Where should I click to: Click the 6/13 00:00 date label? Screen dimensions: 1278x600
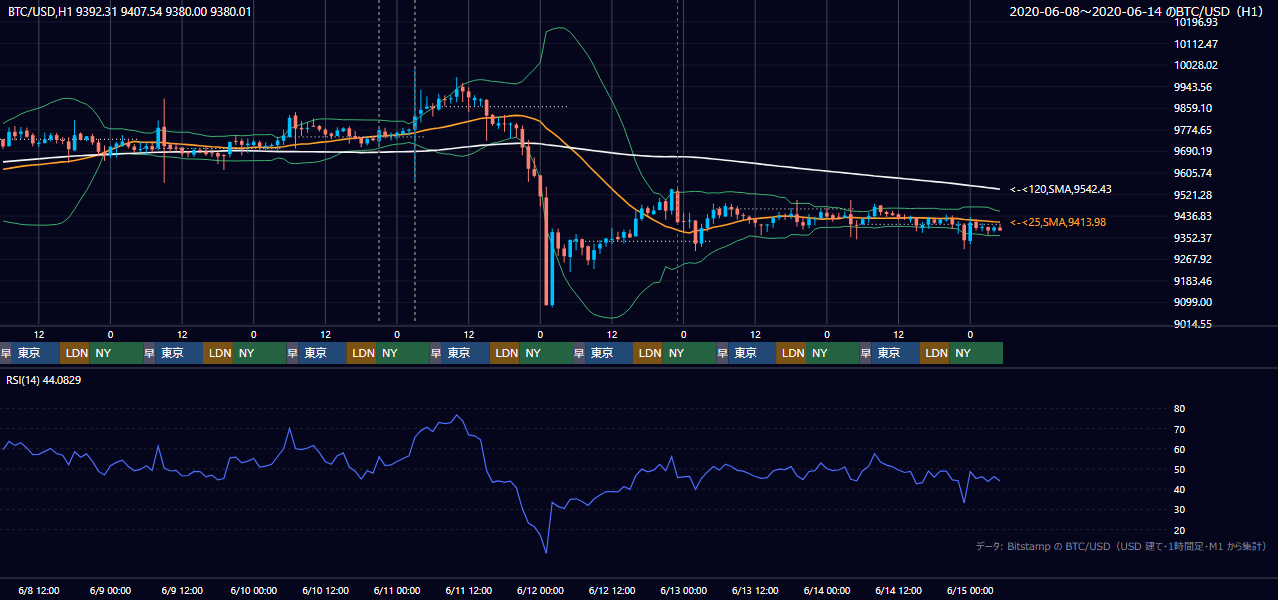pos(683,590)
